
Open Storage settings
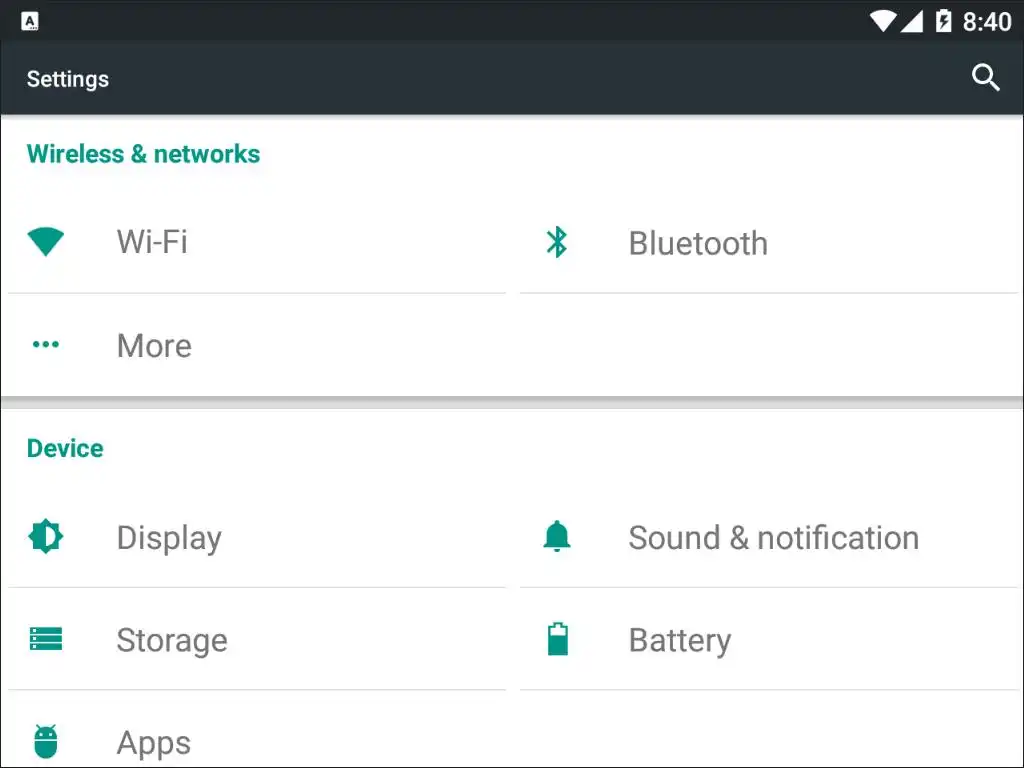coord(172,641)
